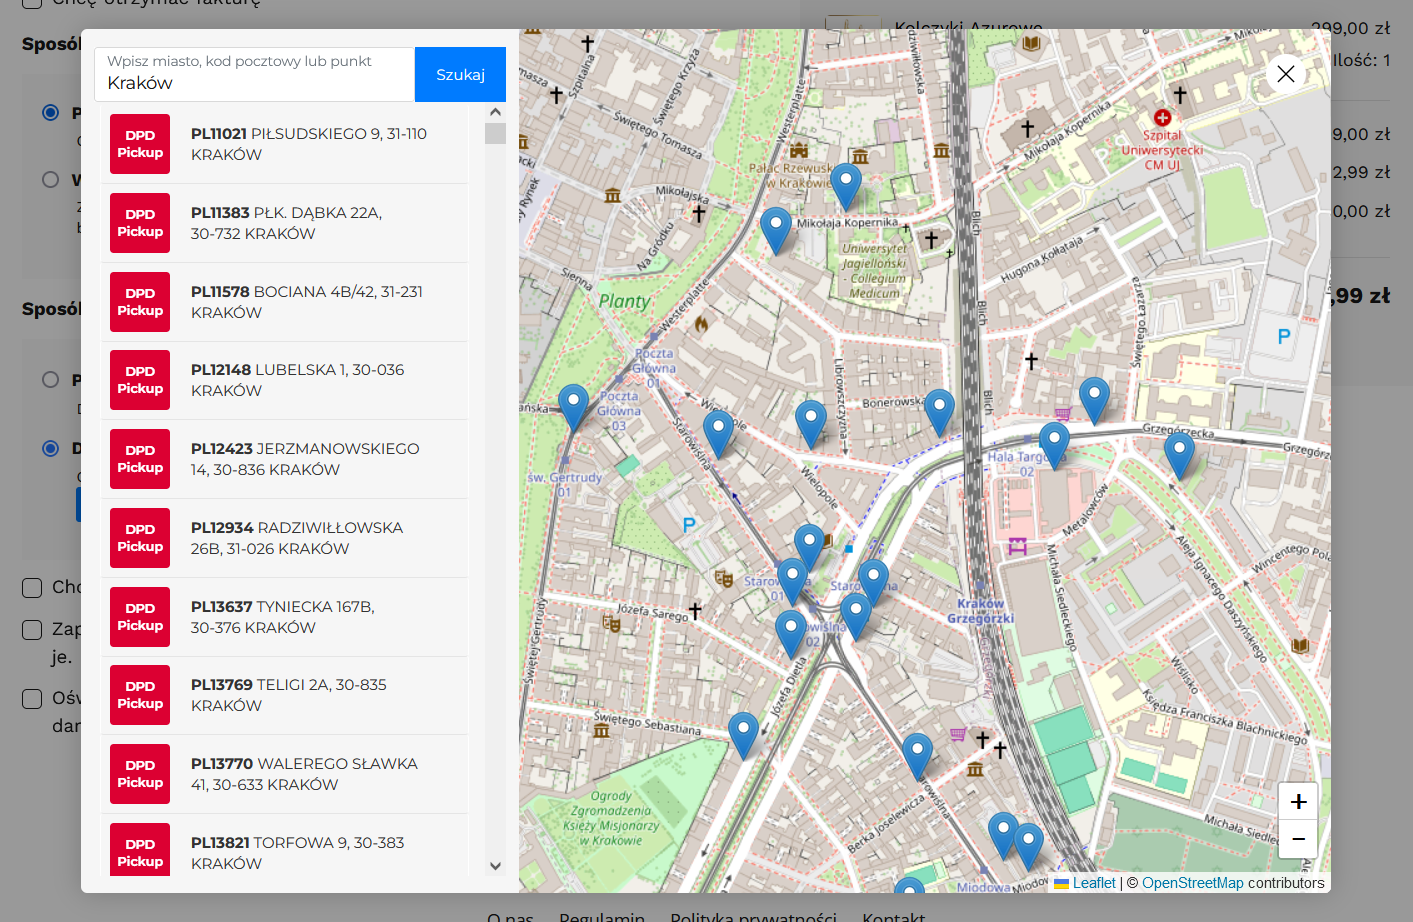Toggle checkbox beside 'Ośw' text in background page
Screen dimensions: 1413x922
32,698
